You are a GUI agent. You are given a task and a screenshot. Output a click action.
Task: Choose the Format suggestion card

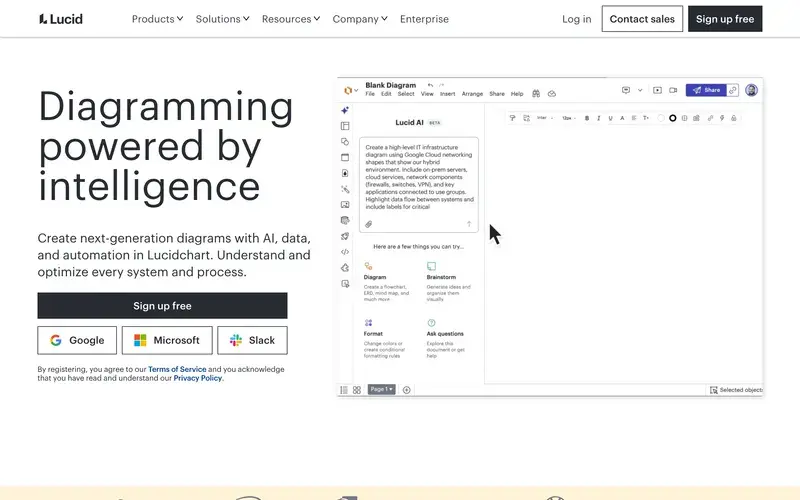pyautogui.click(x=385, y=339)
